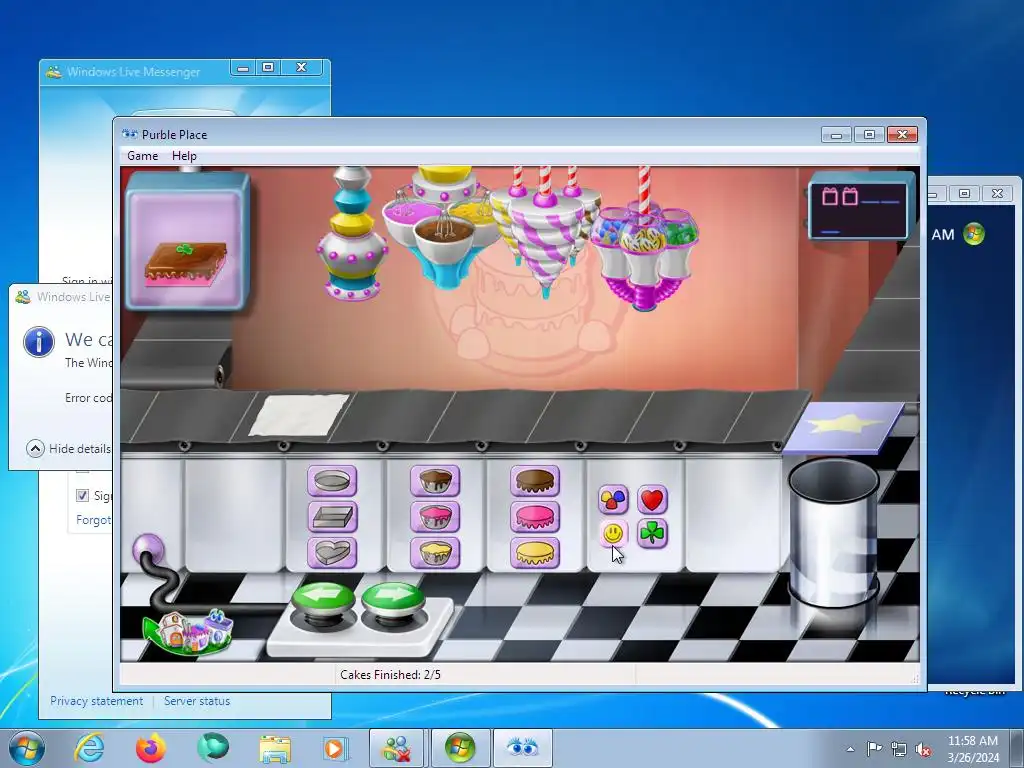Screen dimensions: 1024x768
Task: Minimize the Purble Place window
Action: [837, 135]
